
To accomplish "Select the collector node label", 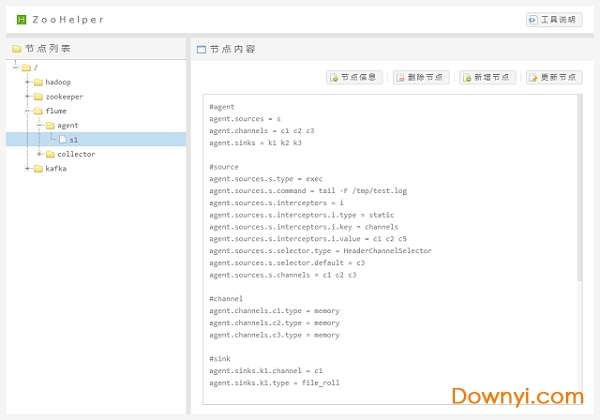I will click(76, 154).
